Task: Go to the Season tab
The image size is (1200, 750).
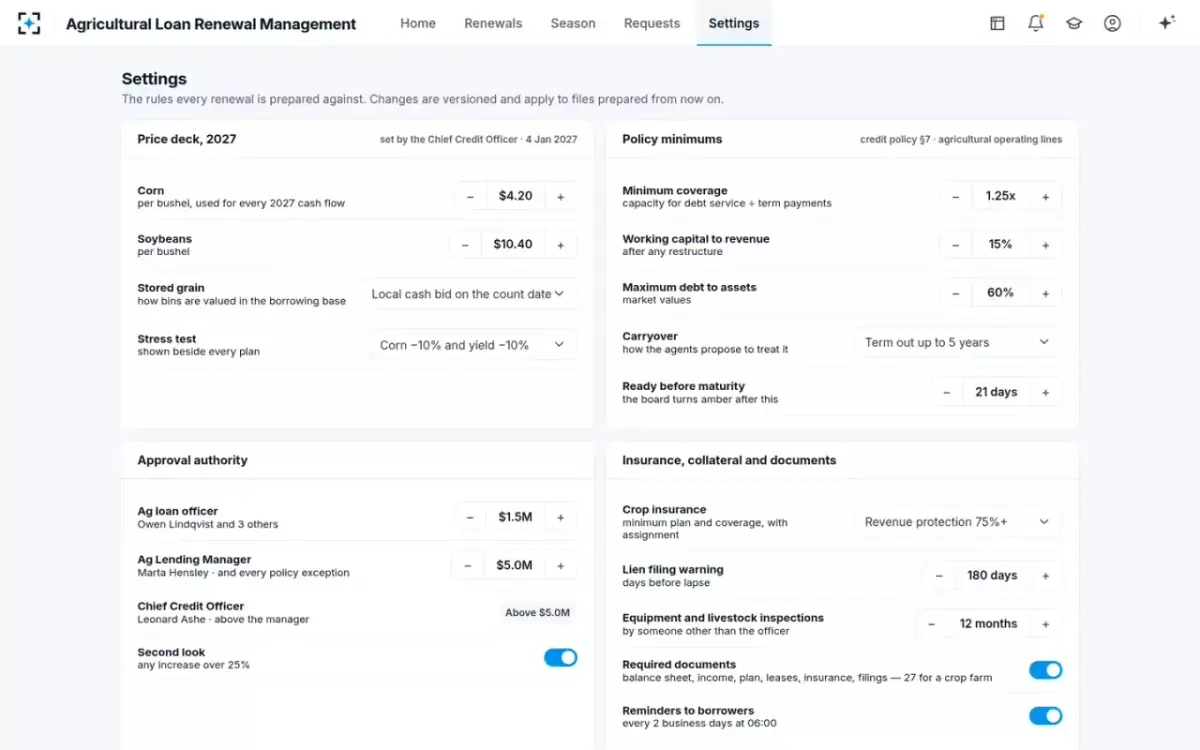Action: pyautogui.click(x=573, y=23)
